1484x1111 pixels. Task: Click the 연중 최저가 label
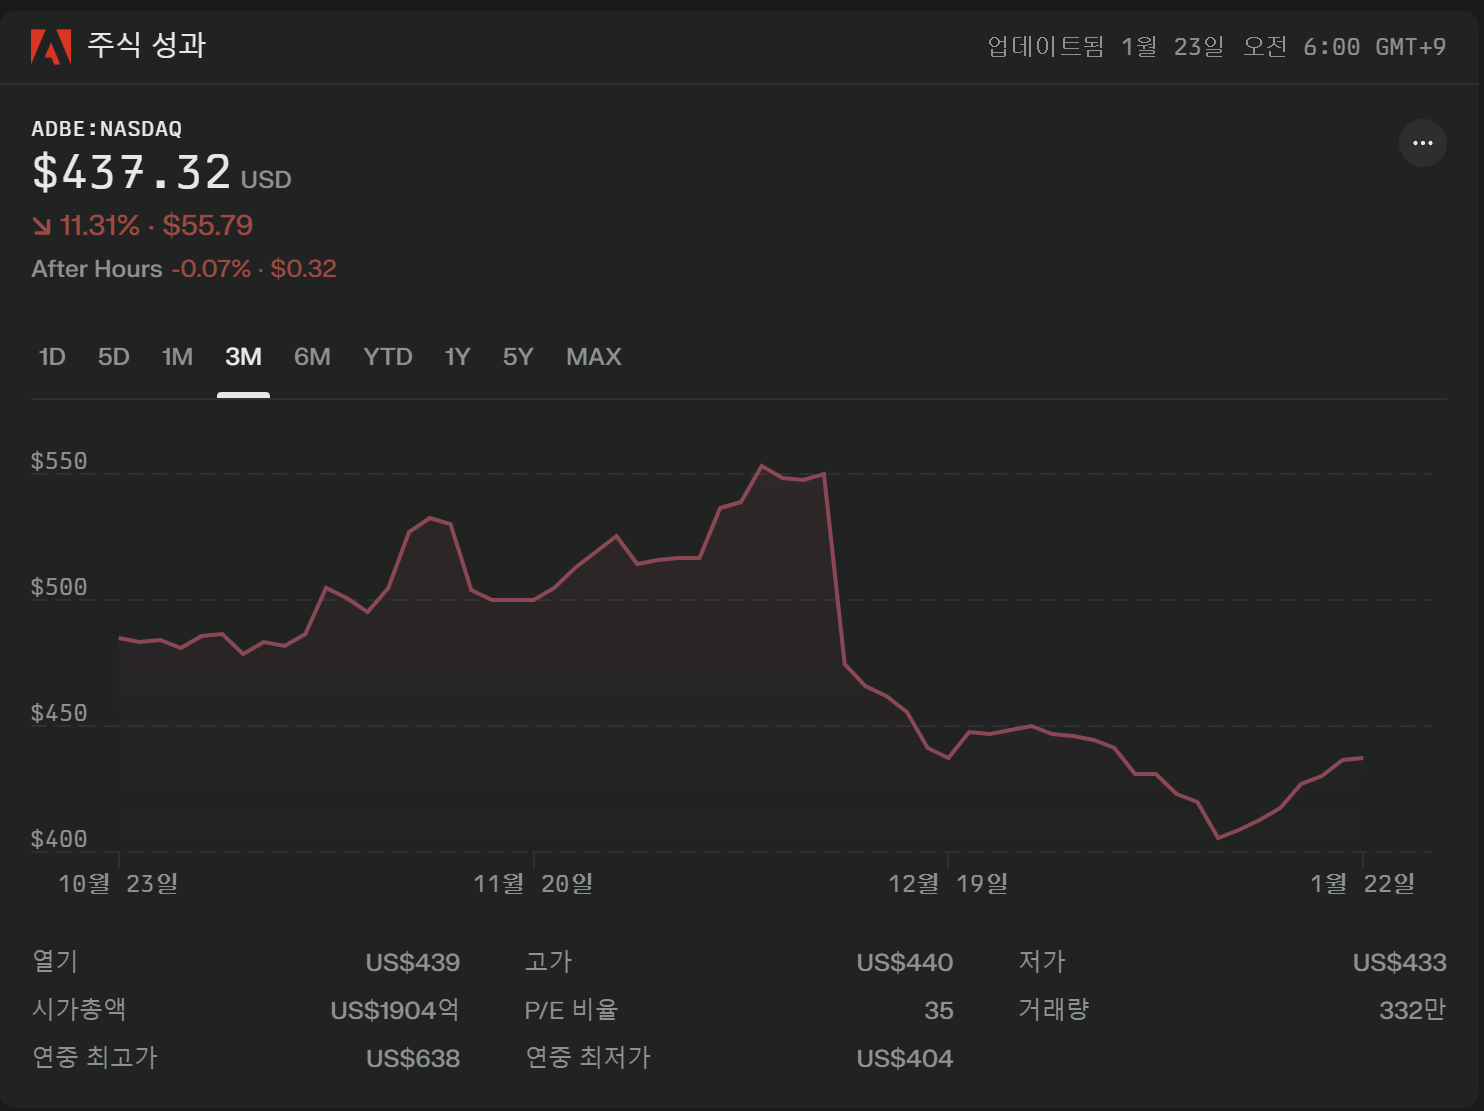coord(588,1057)
